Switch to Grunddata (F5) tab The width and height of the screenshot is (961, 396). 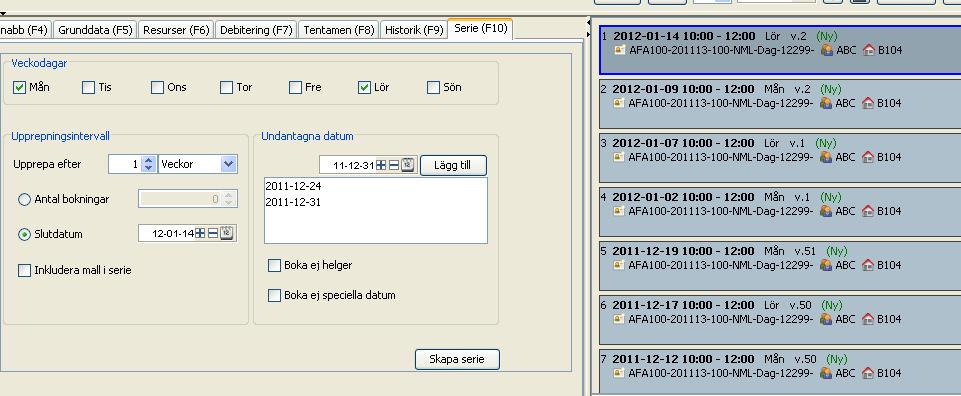coord(96,29)
